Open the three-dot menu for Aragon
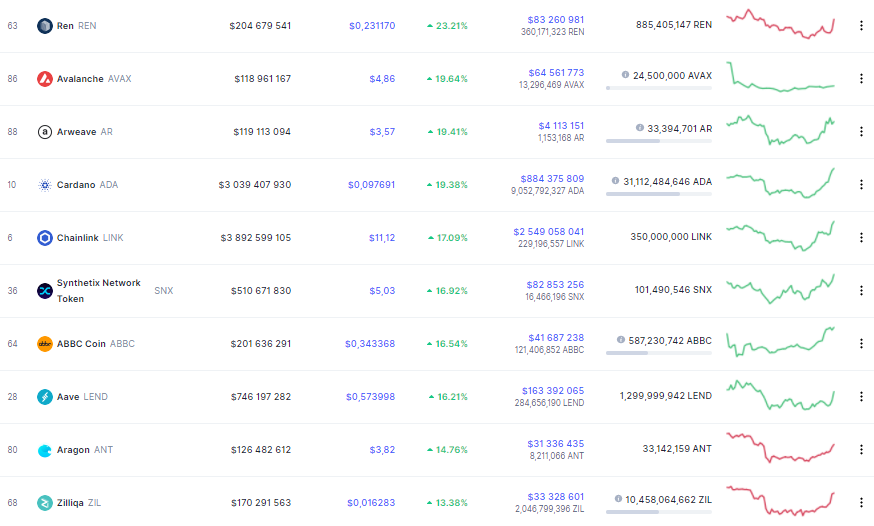This screenshot has height=526, width=874. [x=861, y=450]
